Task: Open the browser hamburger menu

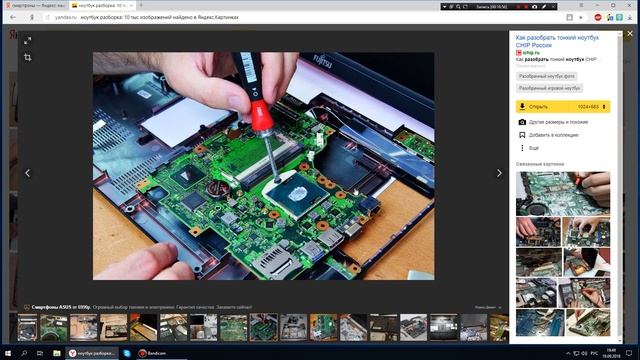Action: click(581, 6)
